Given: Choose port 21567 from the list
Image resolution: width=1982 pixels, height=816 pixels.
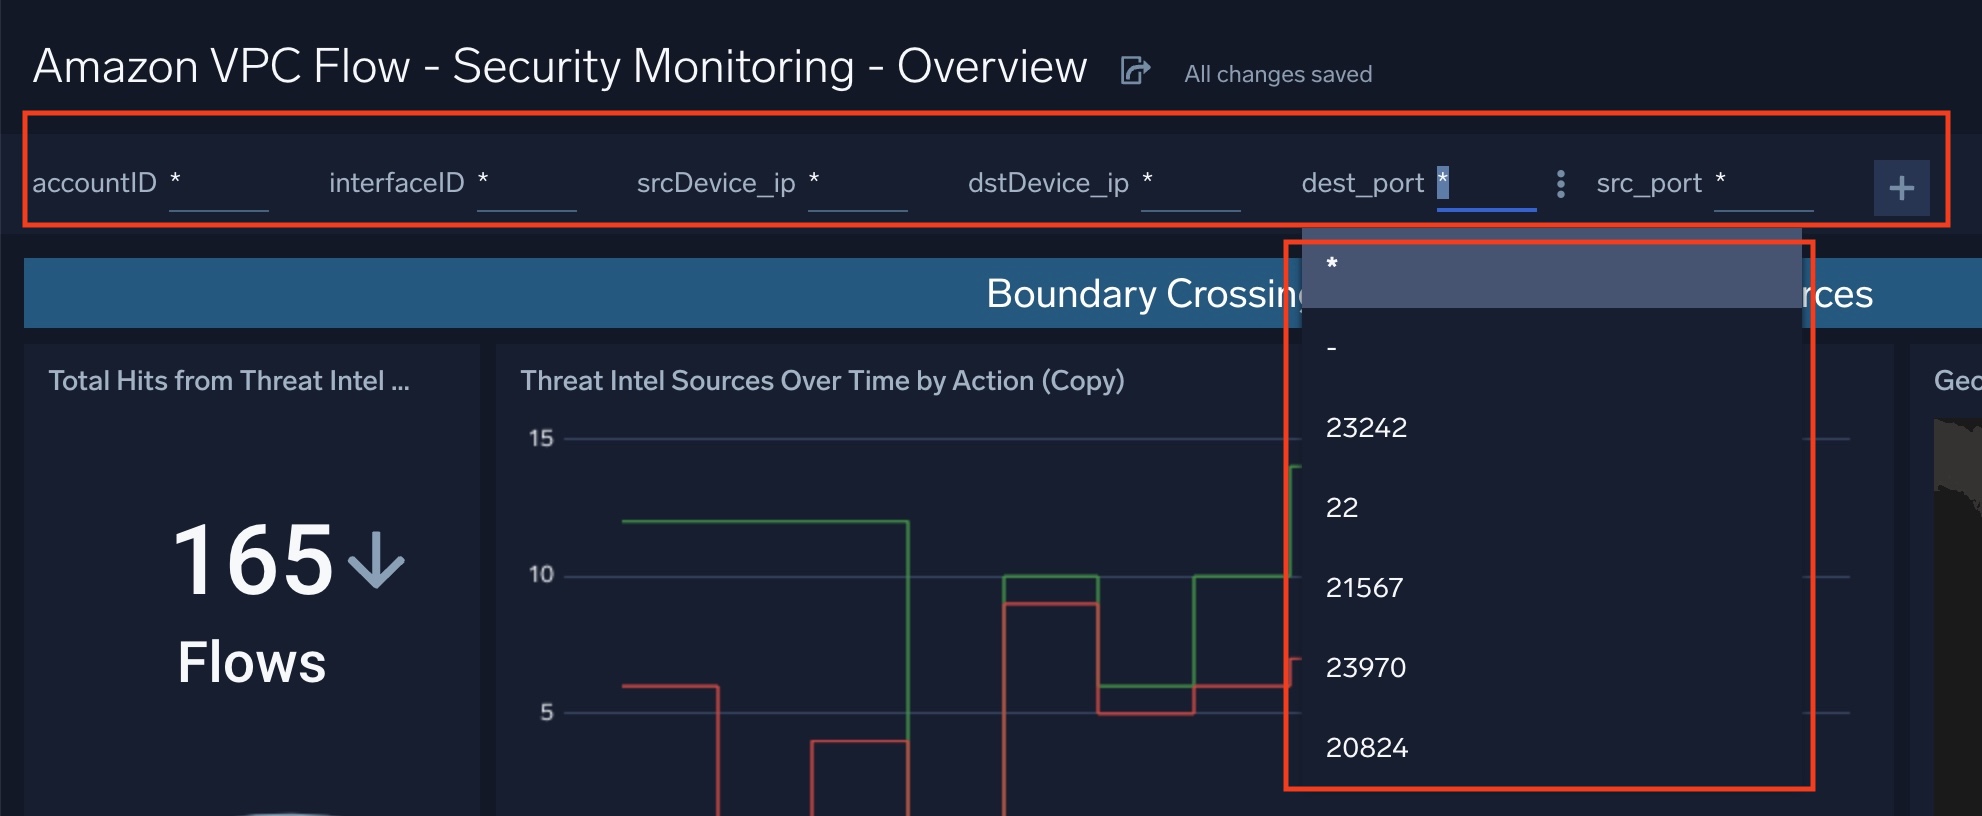Looking at the screenshot, I should 1551,587.
